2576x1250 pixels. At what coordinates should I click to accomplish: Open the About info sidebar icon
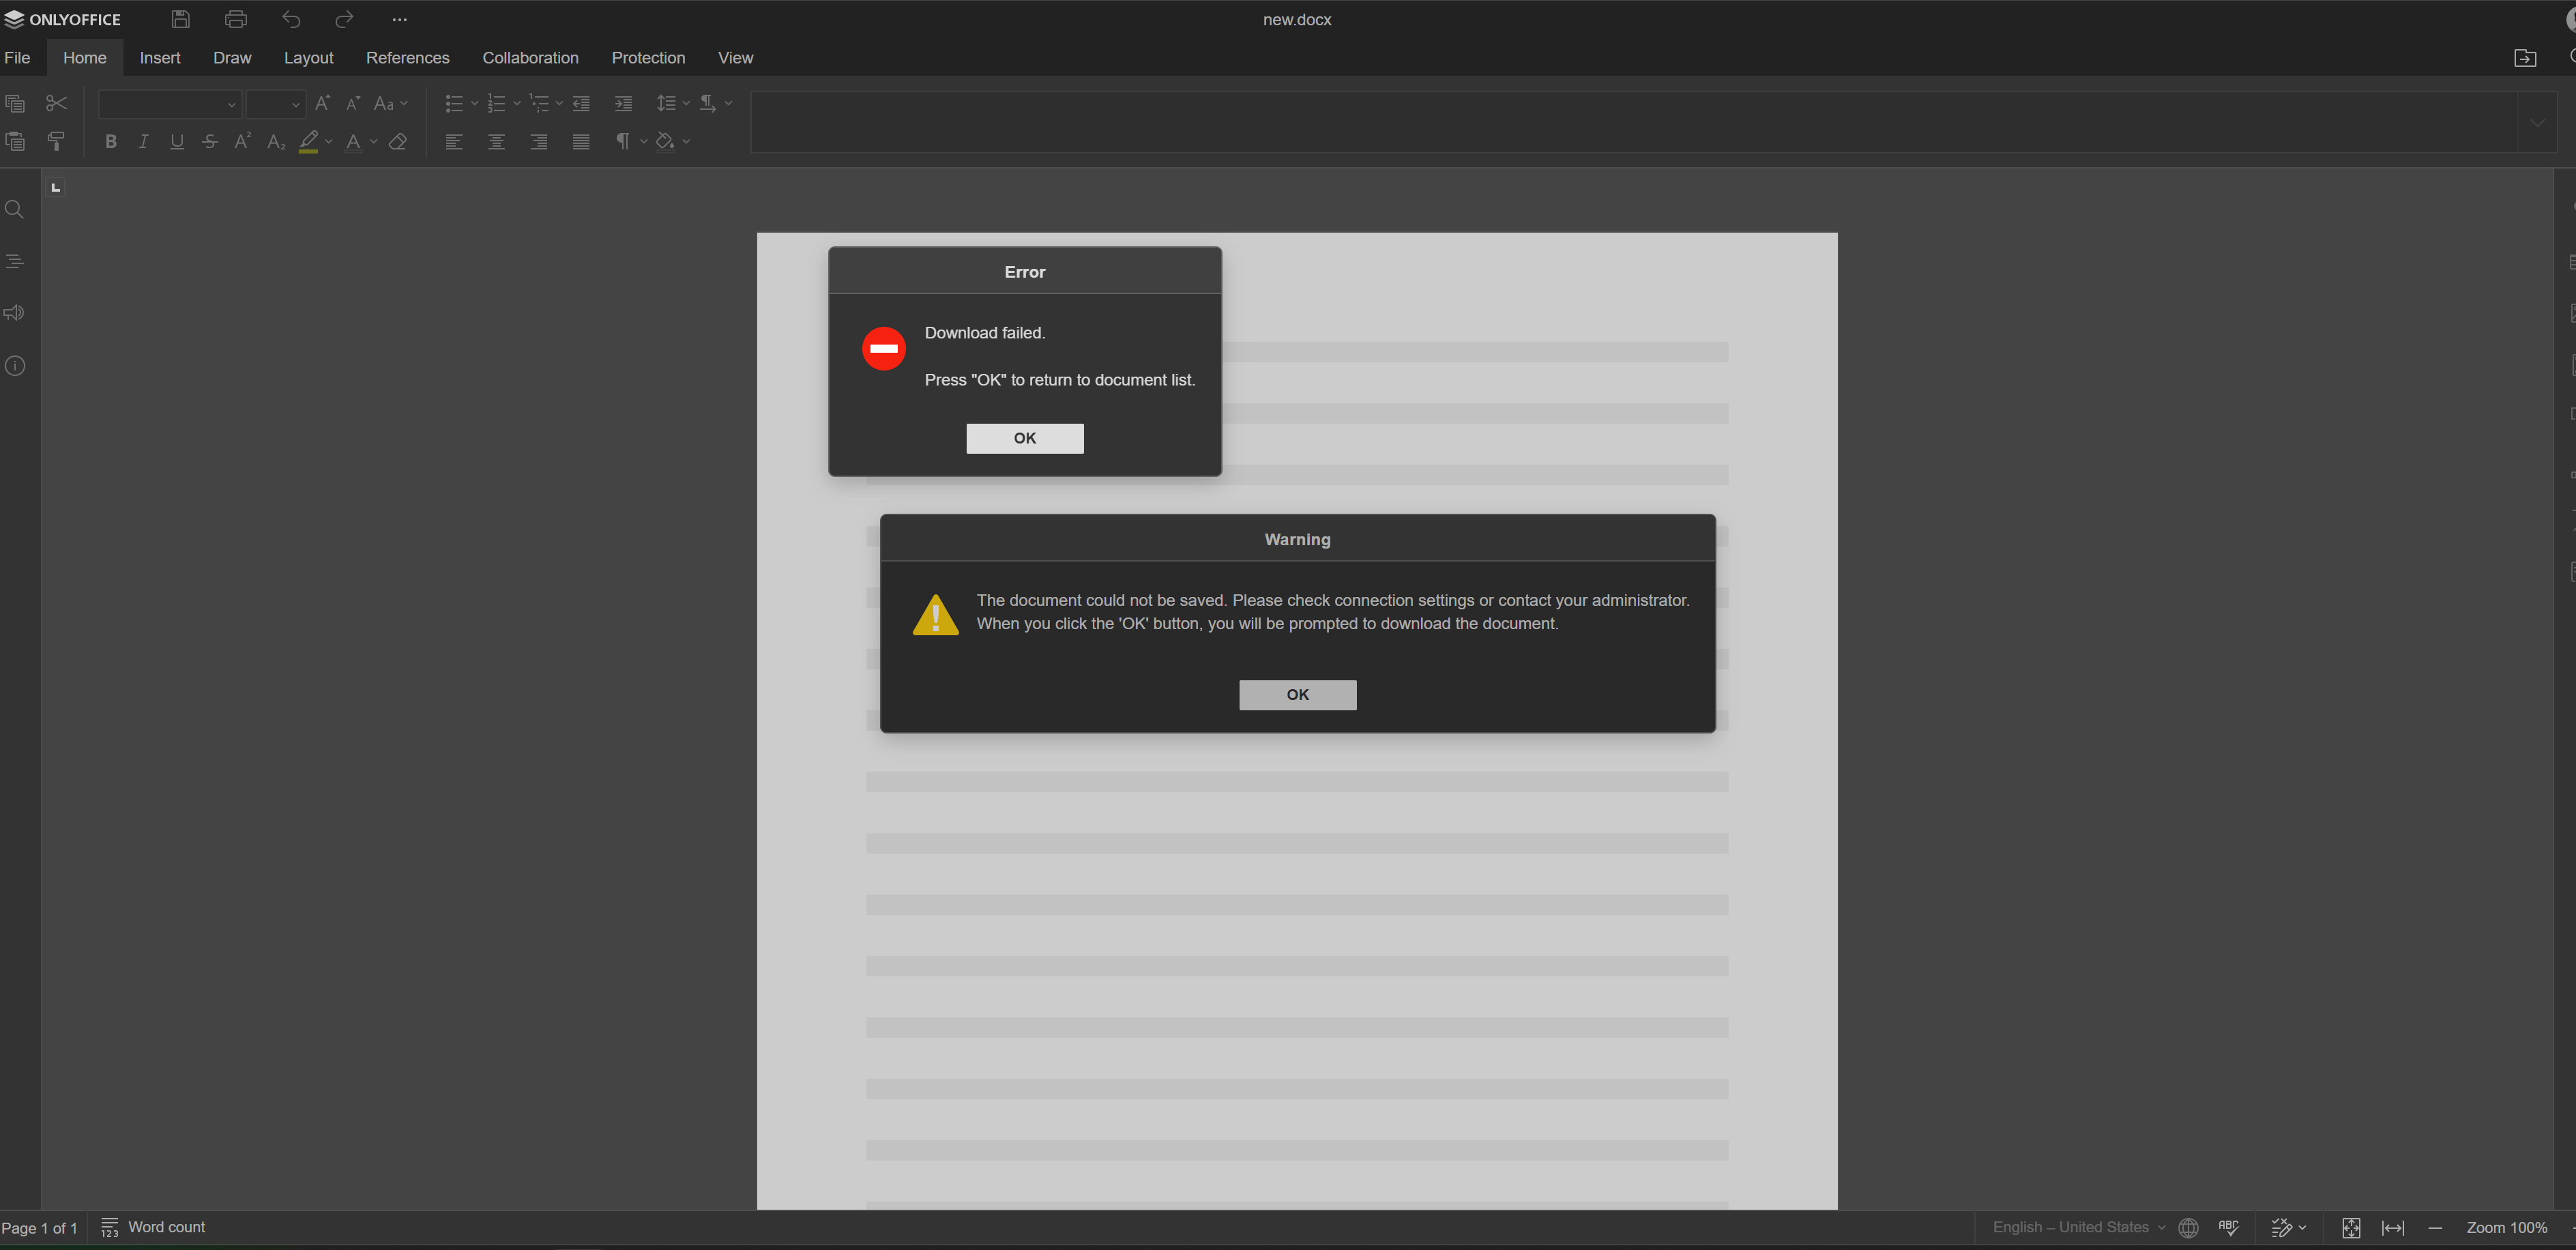(15, 366)
